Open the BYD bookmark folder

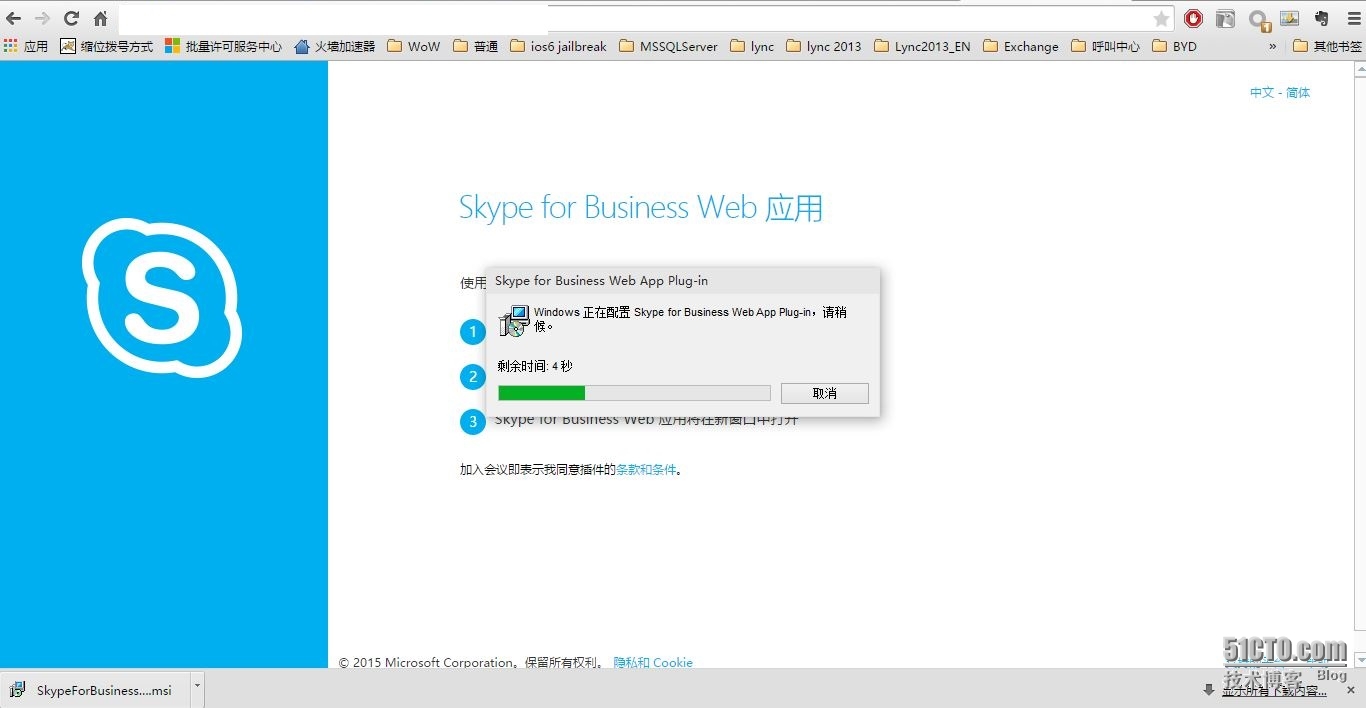click(1174, 46)
